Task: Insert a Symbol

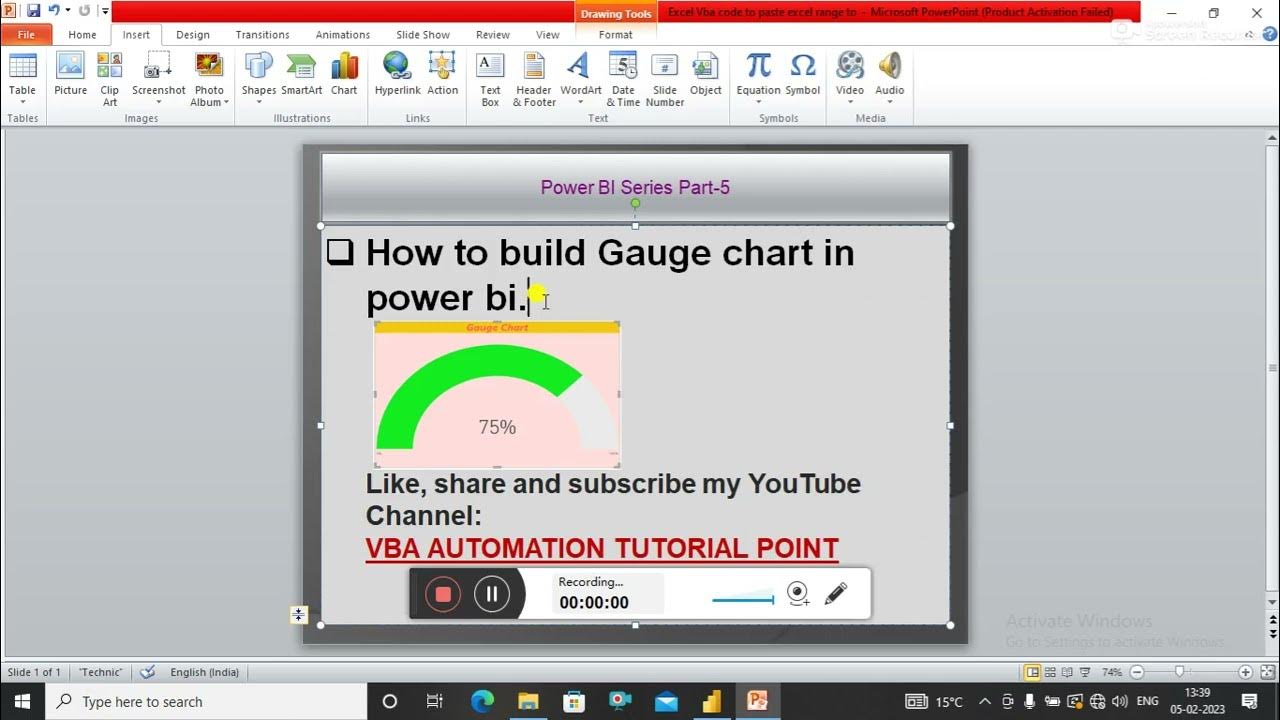Action: click(x=802, y=75)
